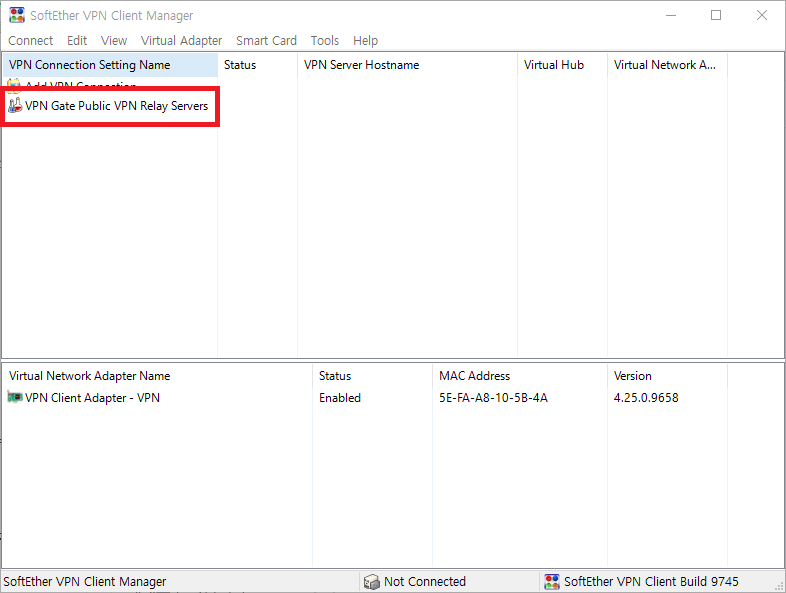Click the Enabled status cell
Viewport: 786px width, 593px height.
340,398
